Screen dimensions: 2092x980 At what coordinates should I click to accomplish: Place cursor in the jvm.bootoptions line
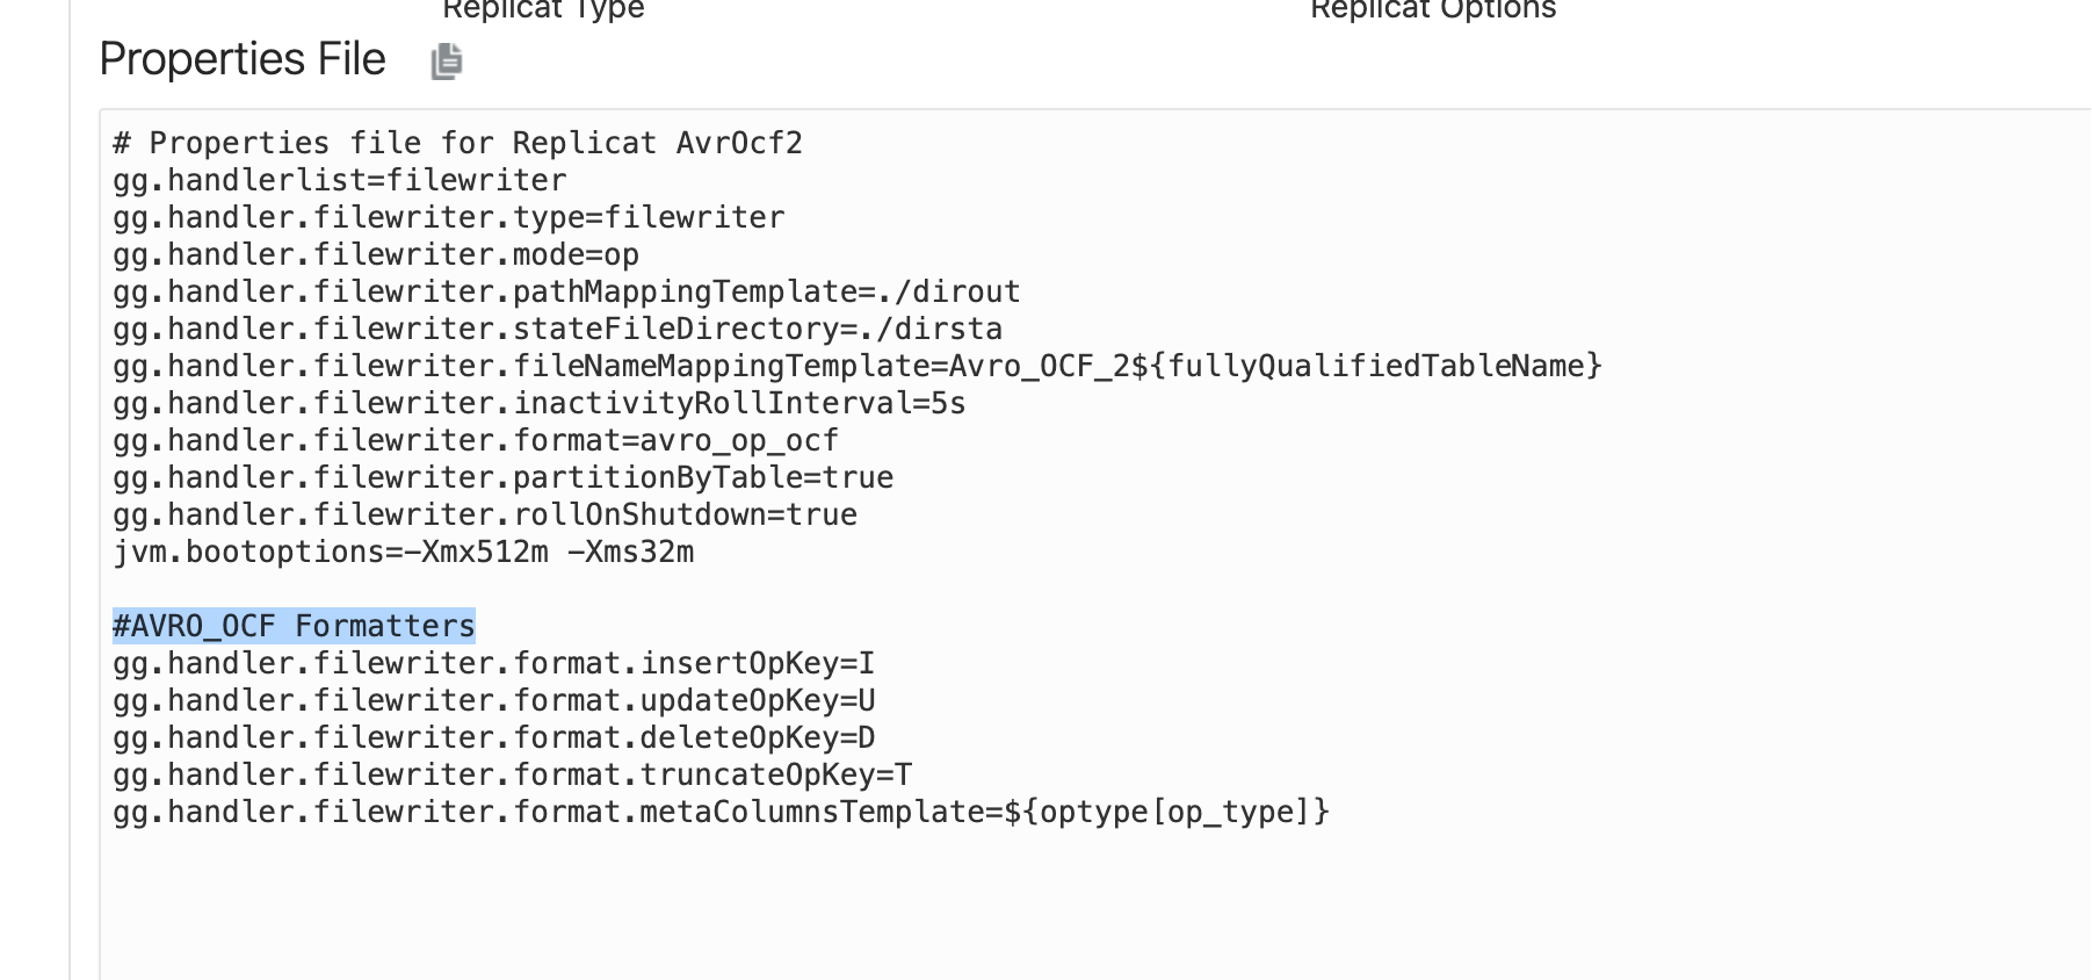[x=403, y=551]
